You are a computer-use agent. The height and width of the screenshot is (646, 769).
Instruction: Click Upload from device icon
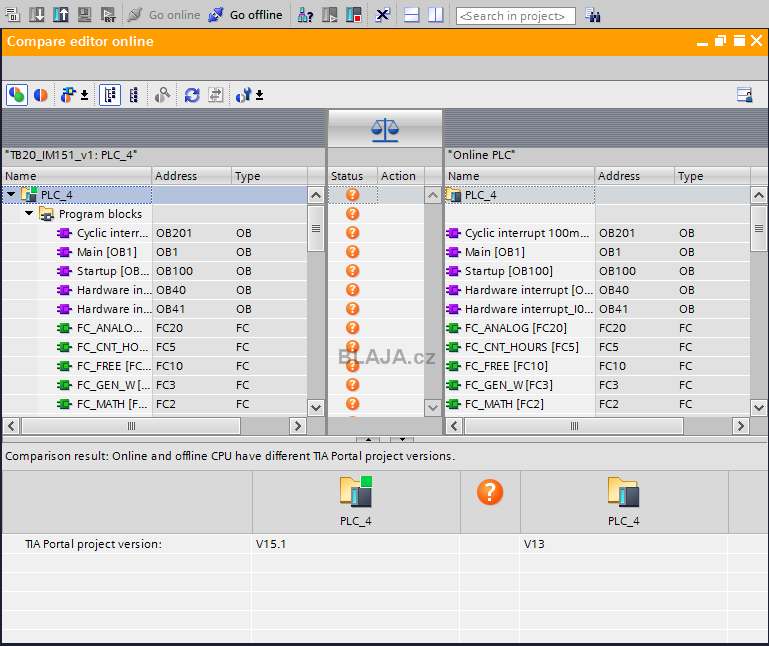(61, 15)
